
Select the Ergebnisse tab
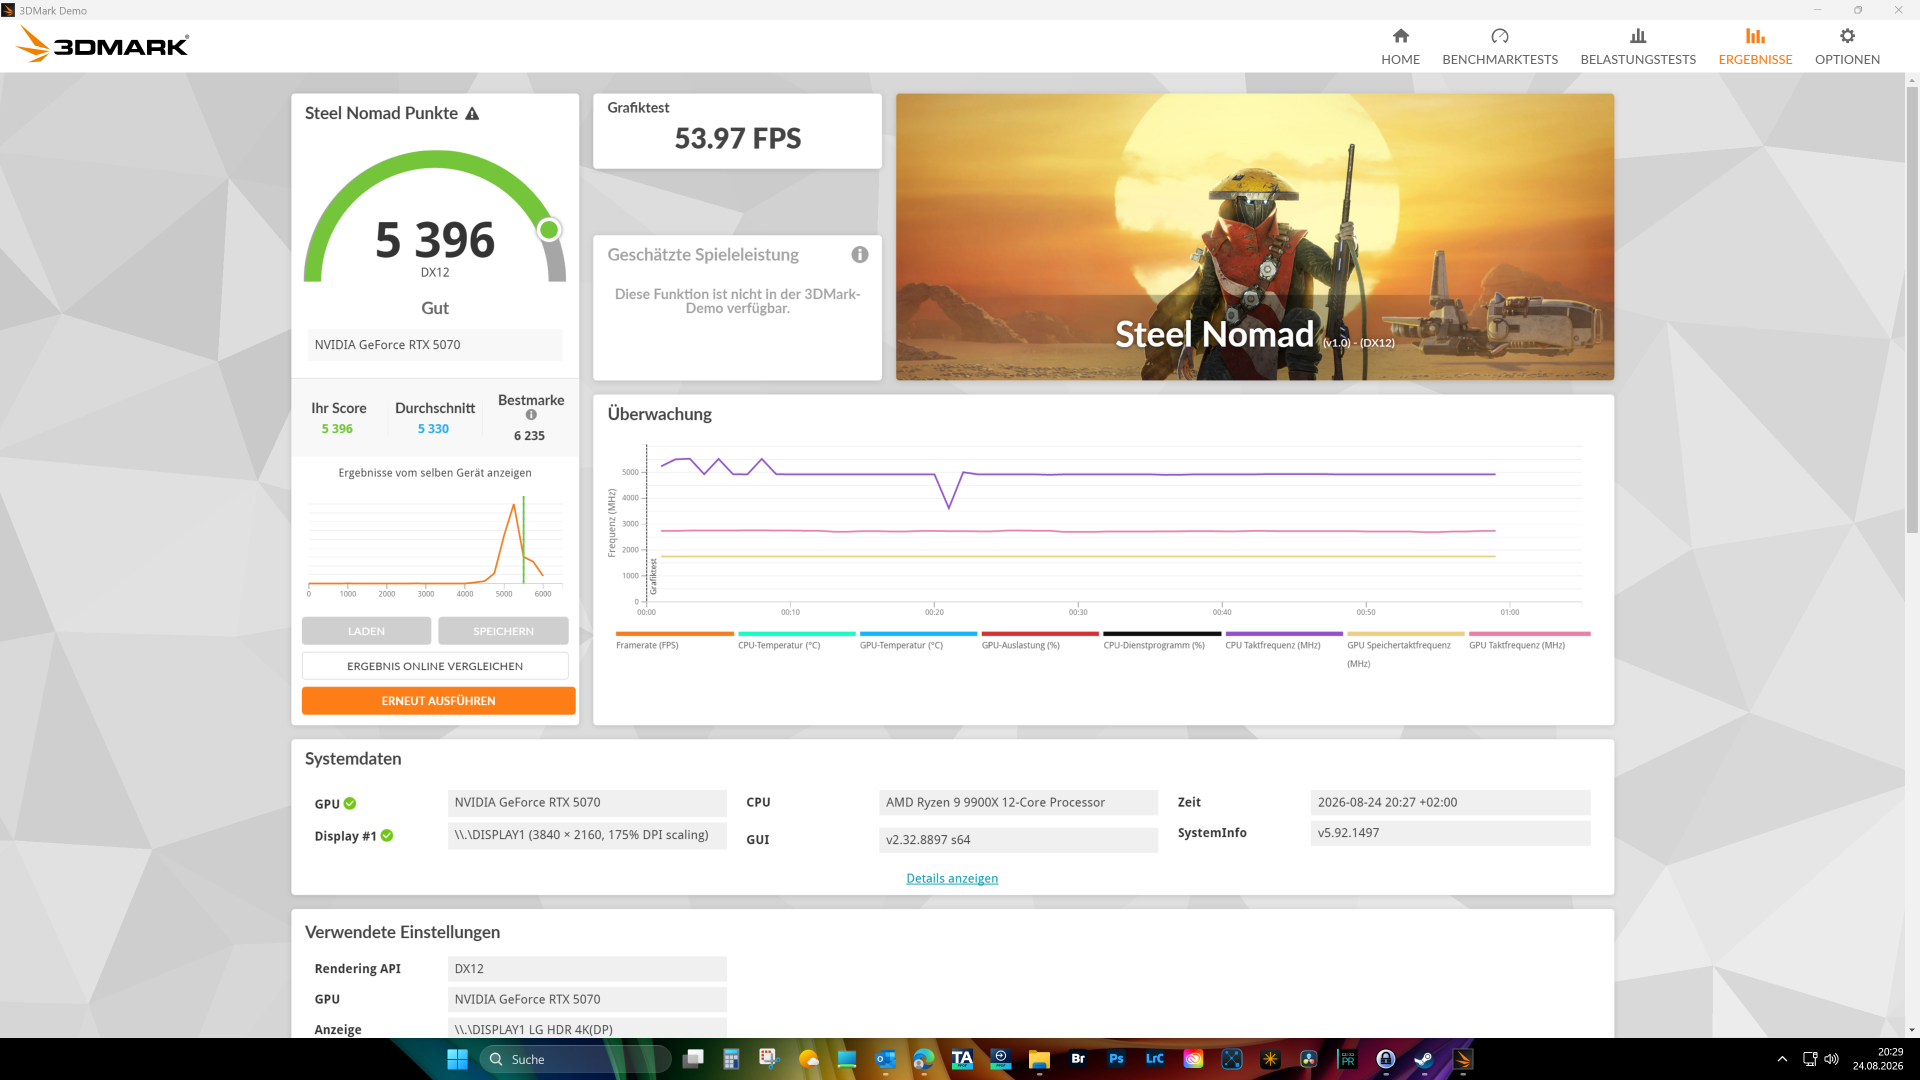click(x=1755, y=46)
